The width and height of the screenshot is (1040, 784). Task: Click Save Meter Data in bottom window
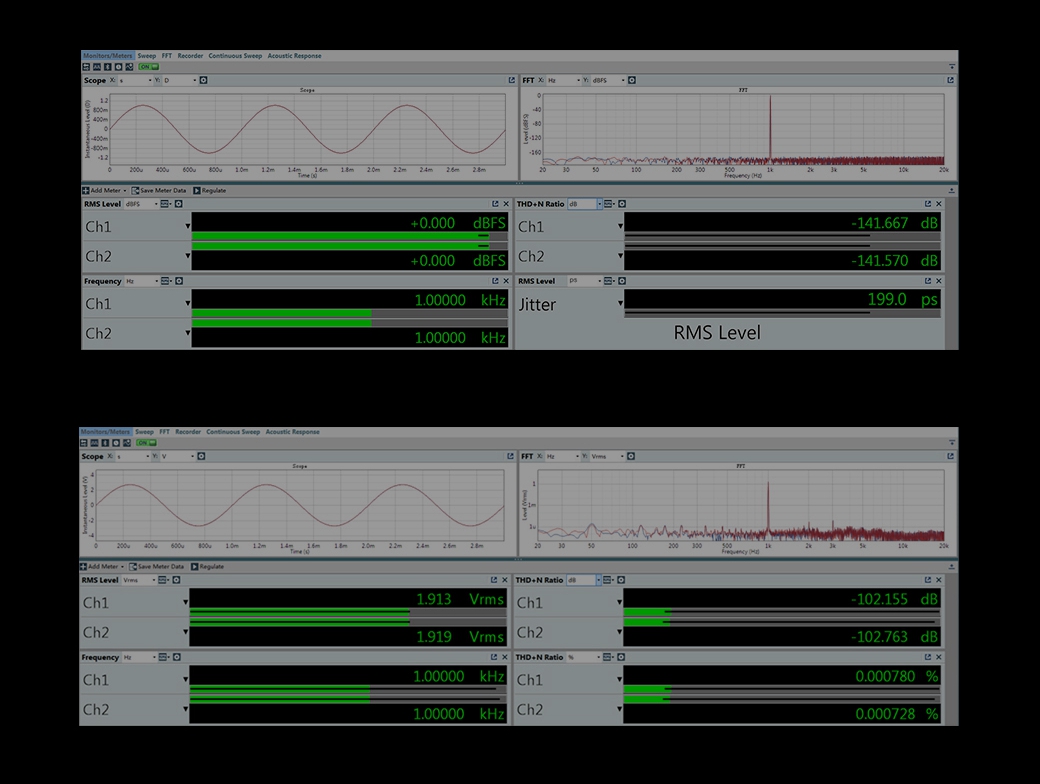(157, 566)
